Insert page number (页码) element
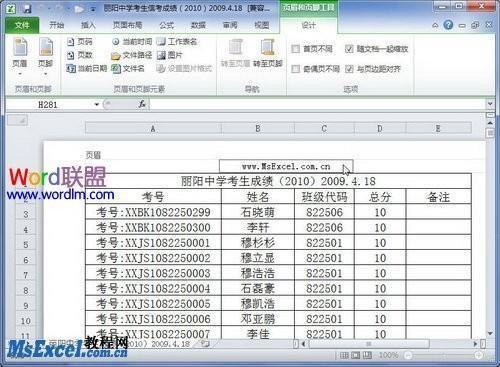This screenshot has height=367, width=500. click(x=80, y=42)
